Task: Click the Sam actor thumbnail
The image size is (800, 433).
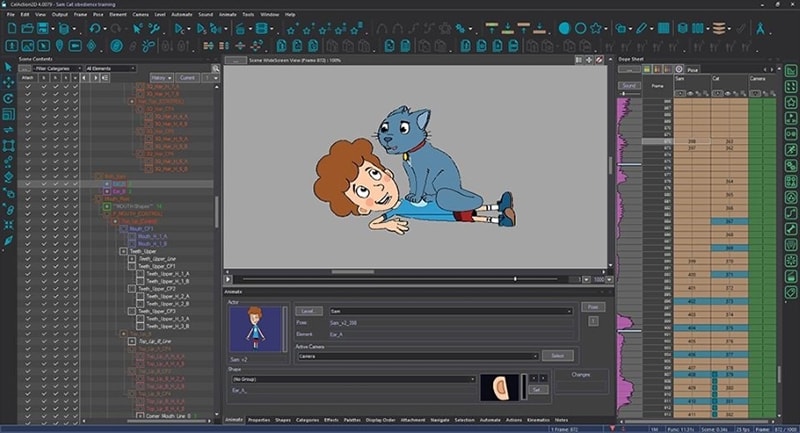Action: (255, 329)
